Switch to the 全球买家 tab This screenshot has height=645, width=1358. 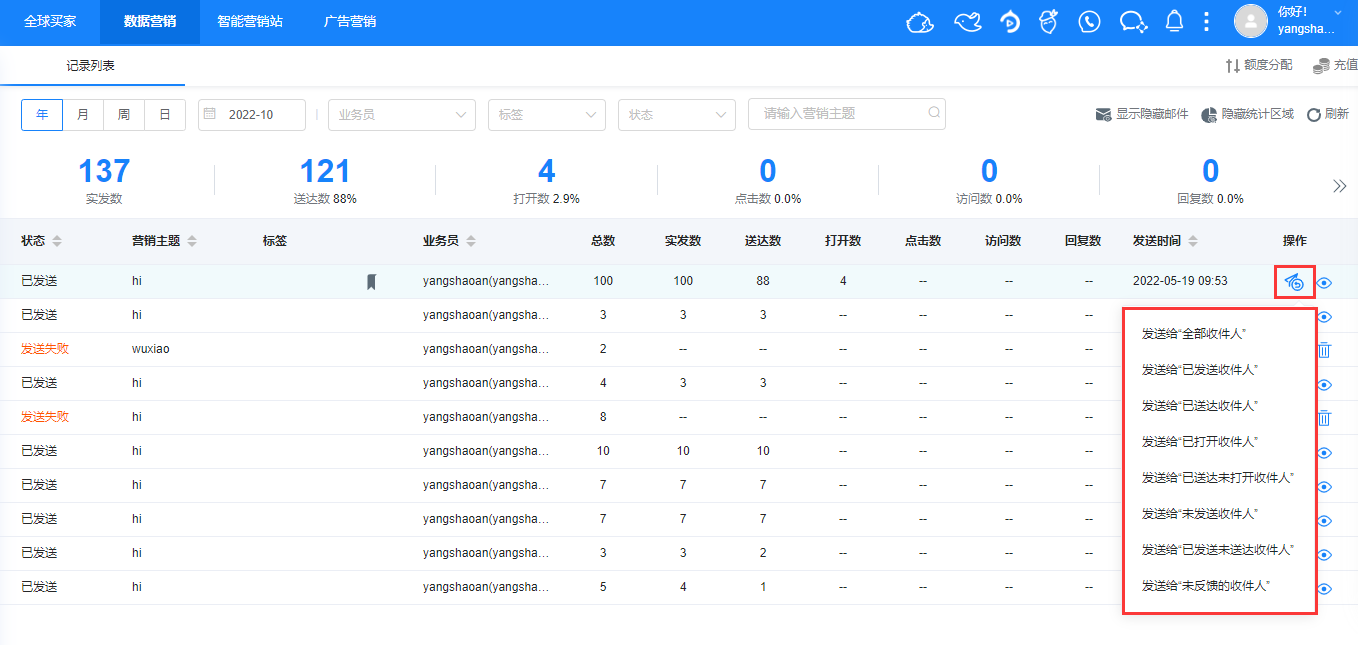point(50,21)
